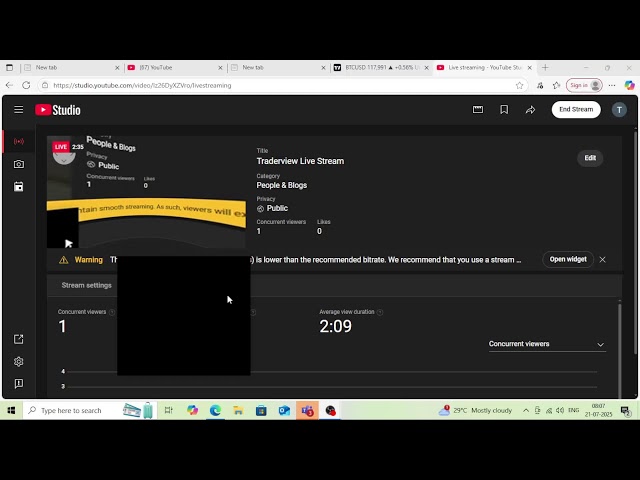Open the Copilot icon in browser toolbar
Viewport: 640px width, 480px height.
coord(629,85)
